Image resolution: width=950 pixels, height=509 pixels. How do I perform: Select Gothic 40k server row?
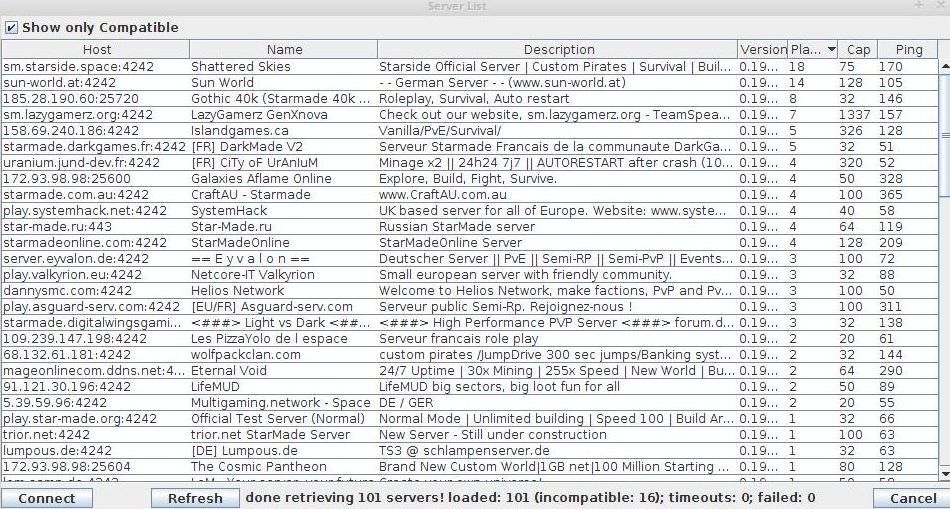[x=470, y=99]
